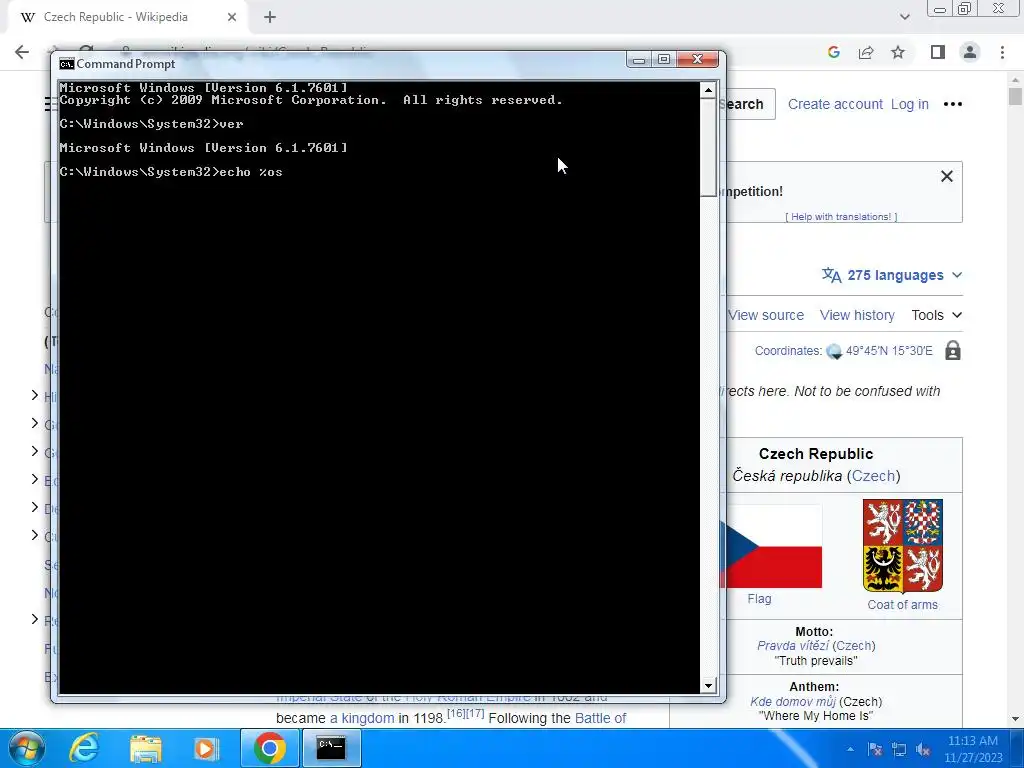This screenshot has width=1024, height=768.
Task: Click the Czech language link in infobox title
Action: coord(873,476)
